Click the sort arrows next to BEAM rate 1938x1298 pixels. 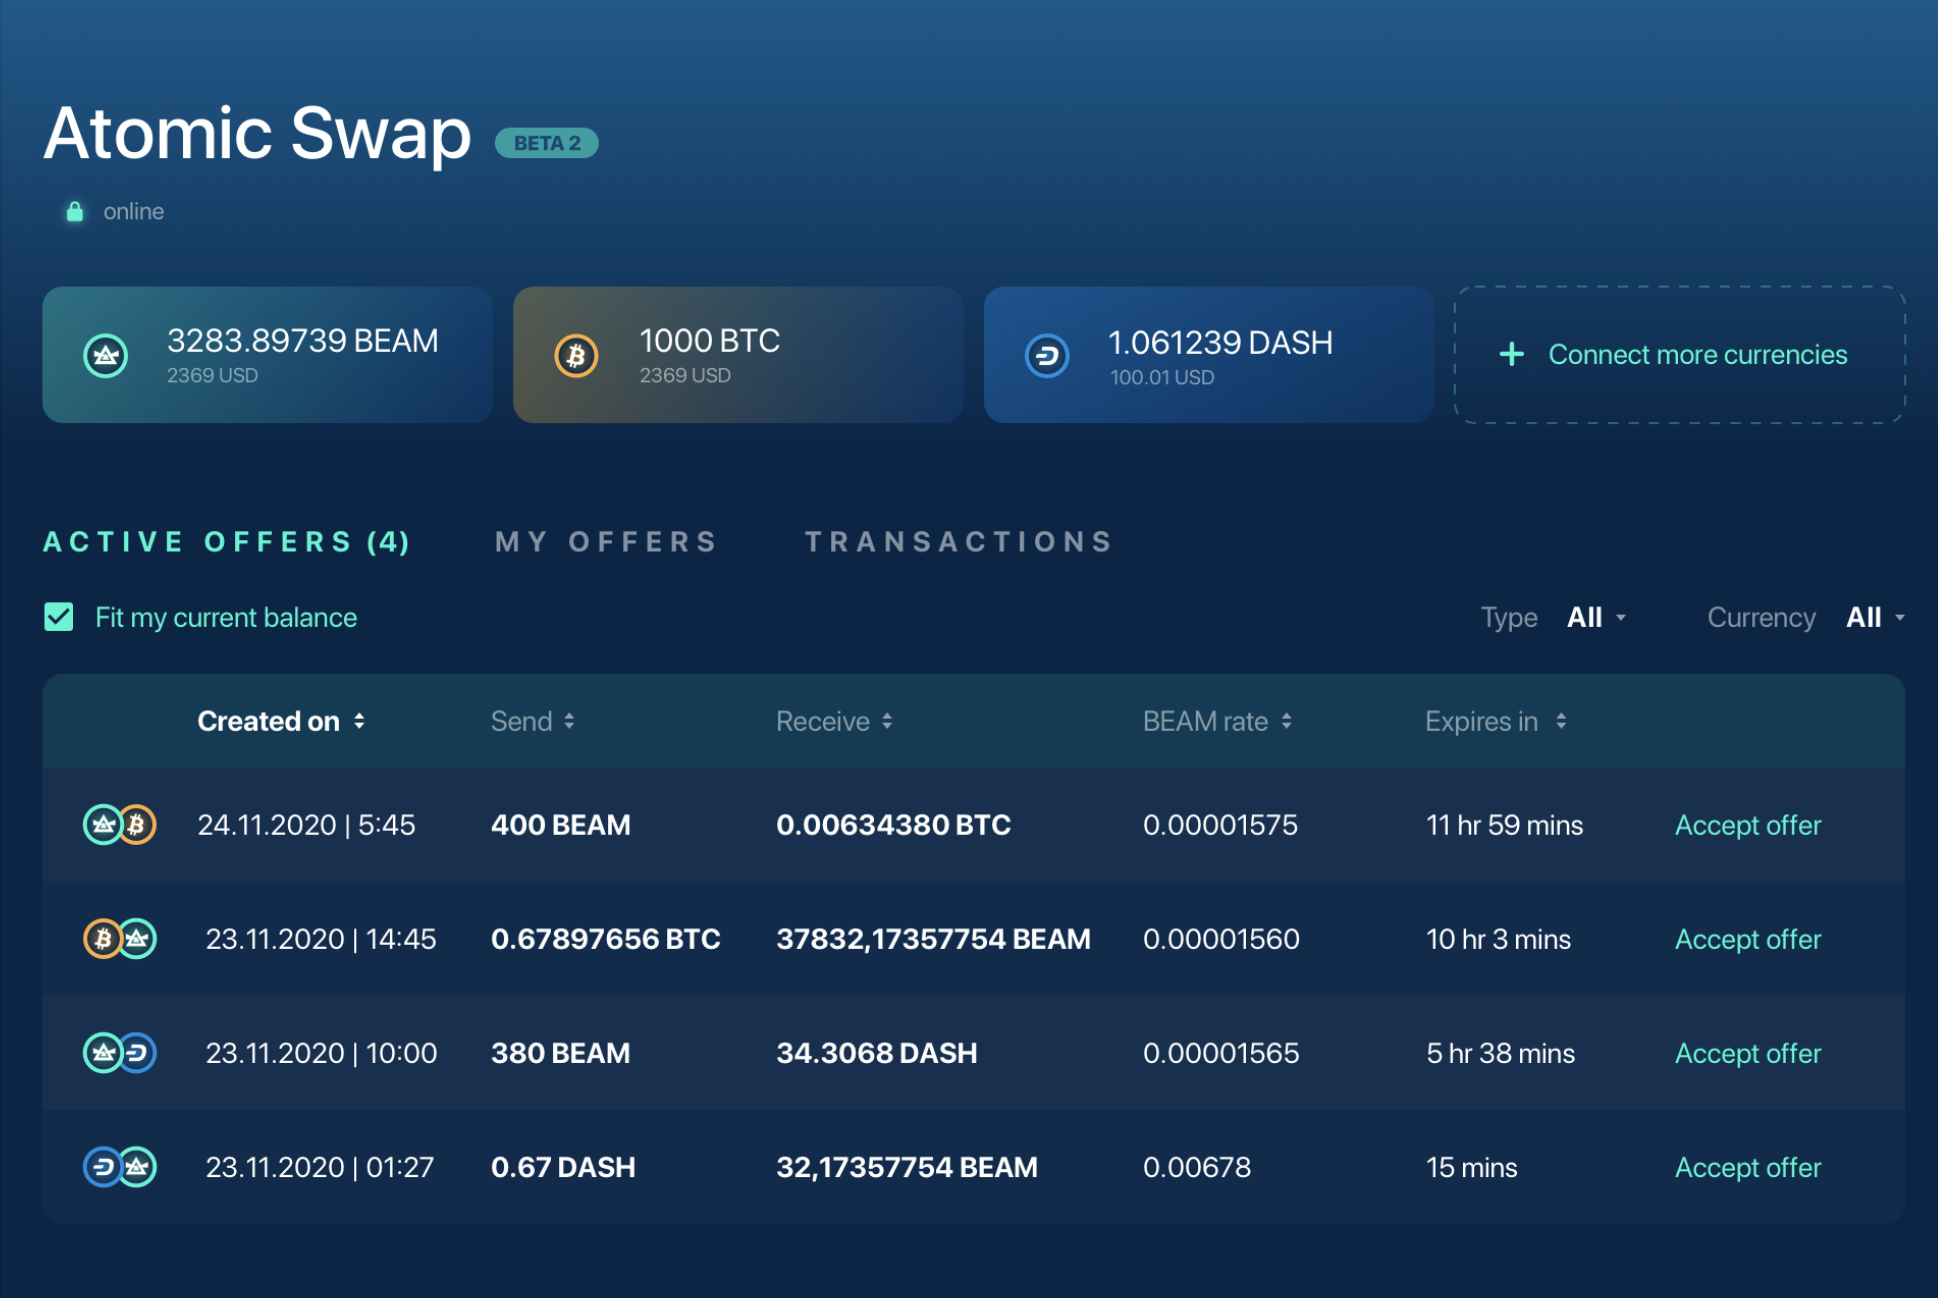pos(1287,721)
